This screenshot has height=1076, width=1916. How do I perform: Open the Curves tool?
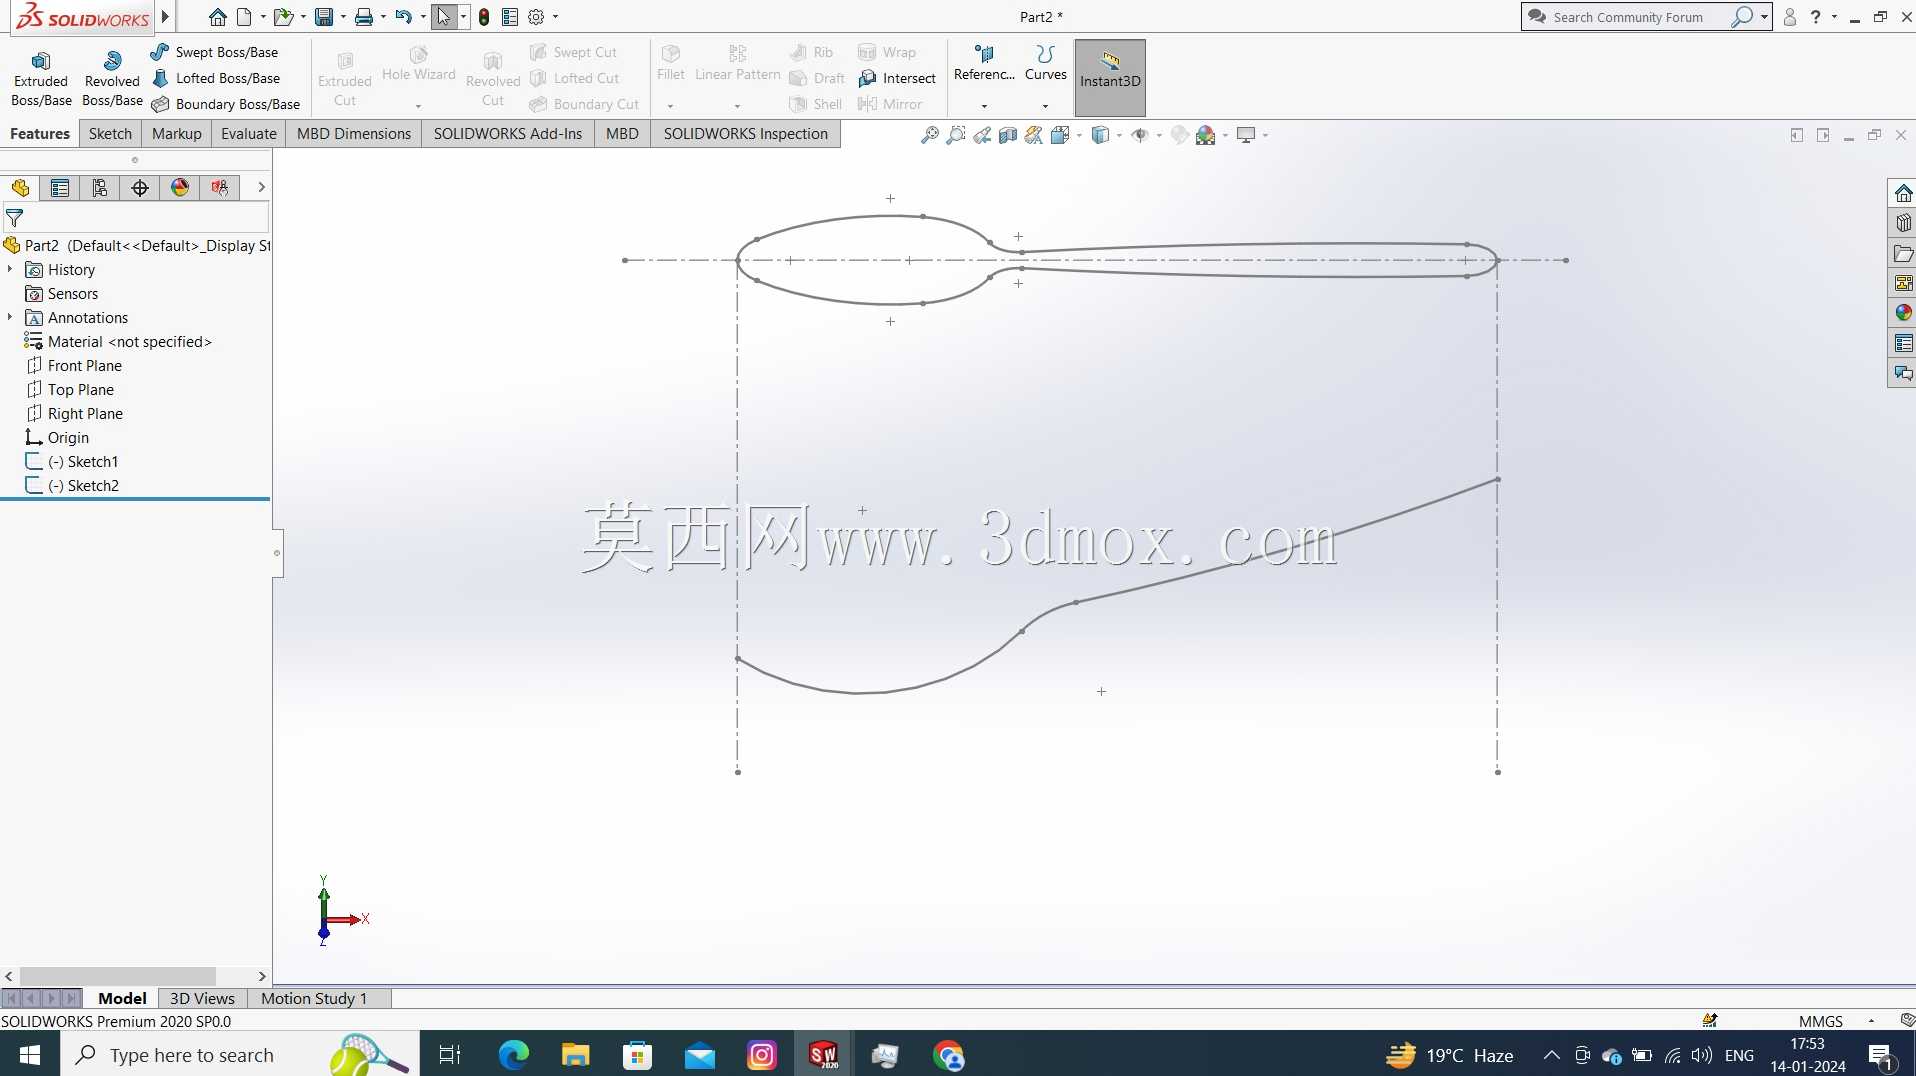coord(1045,77)
